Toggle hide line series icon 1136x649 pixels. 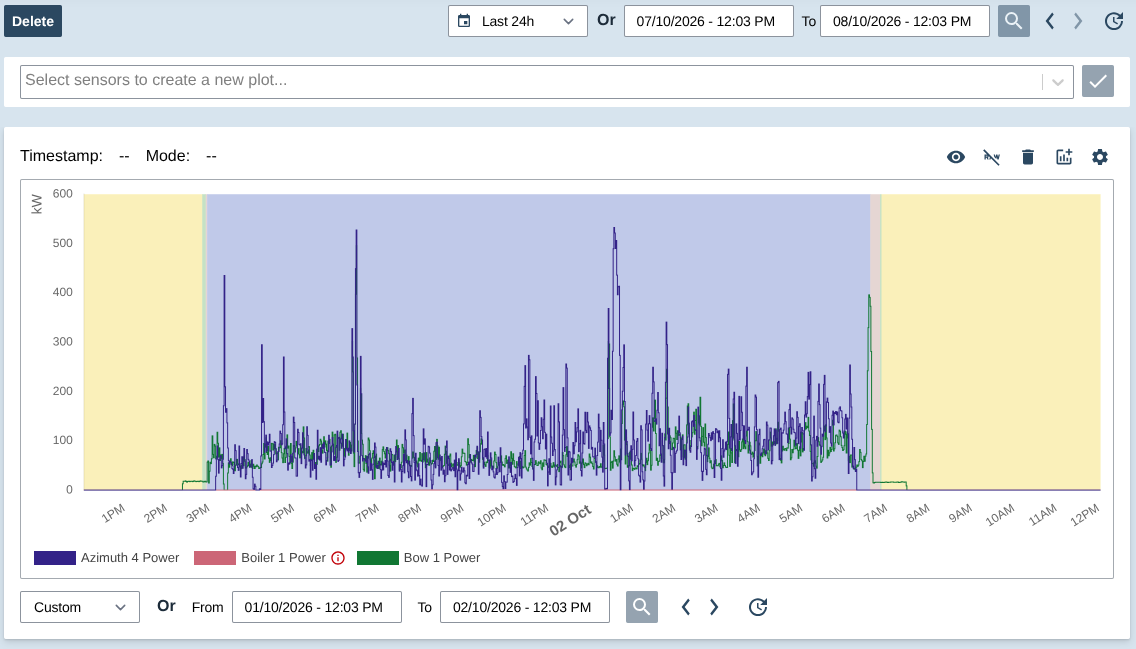(991, 156)
